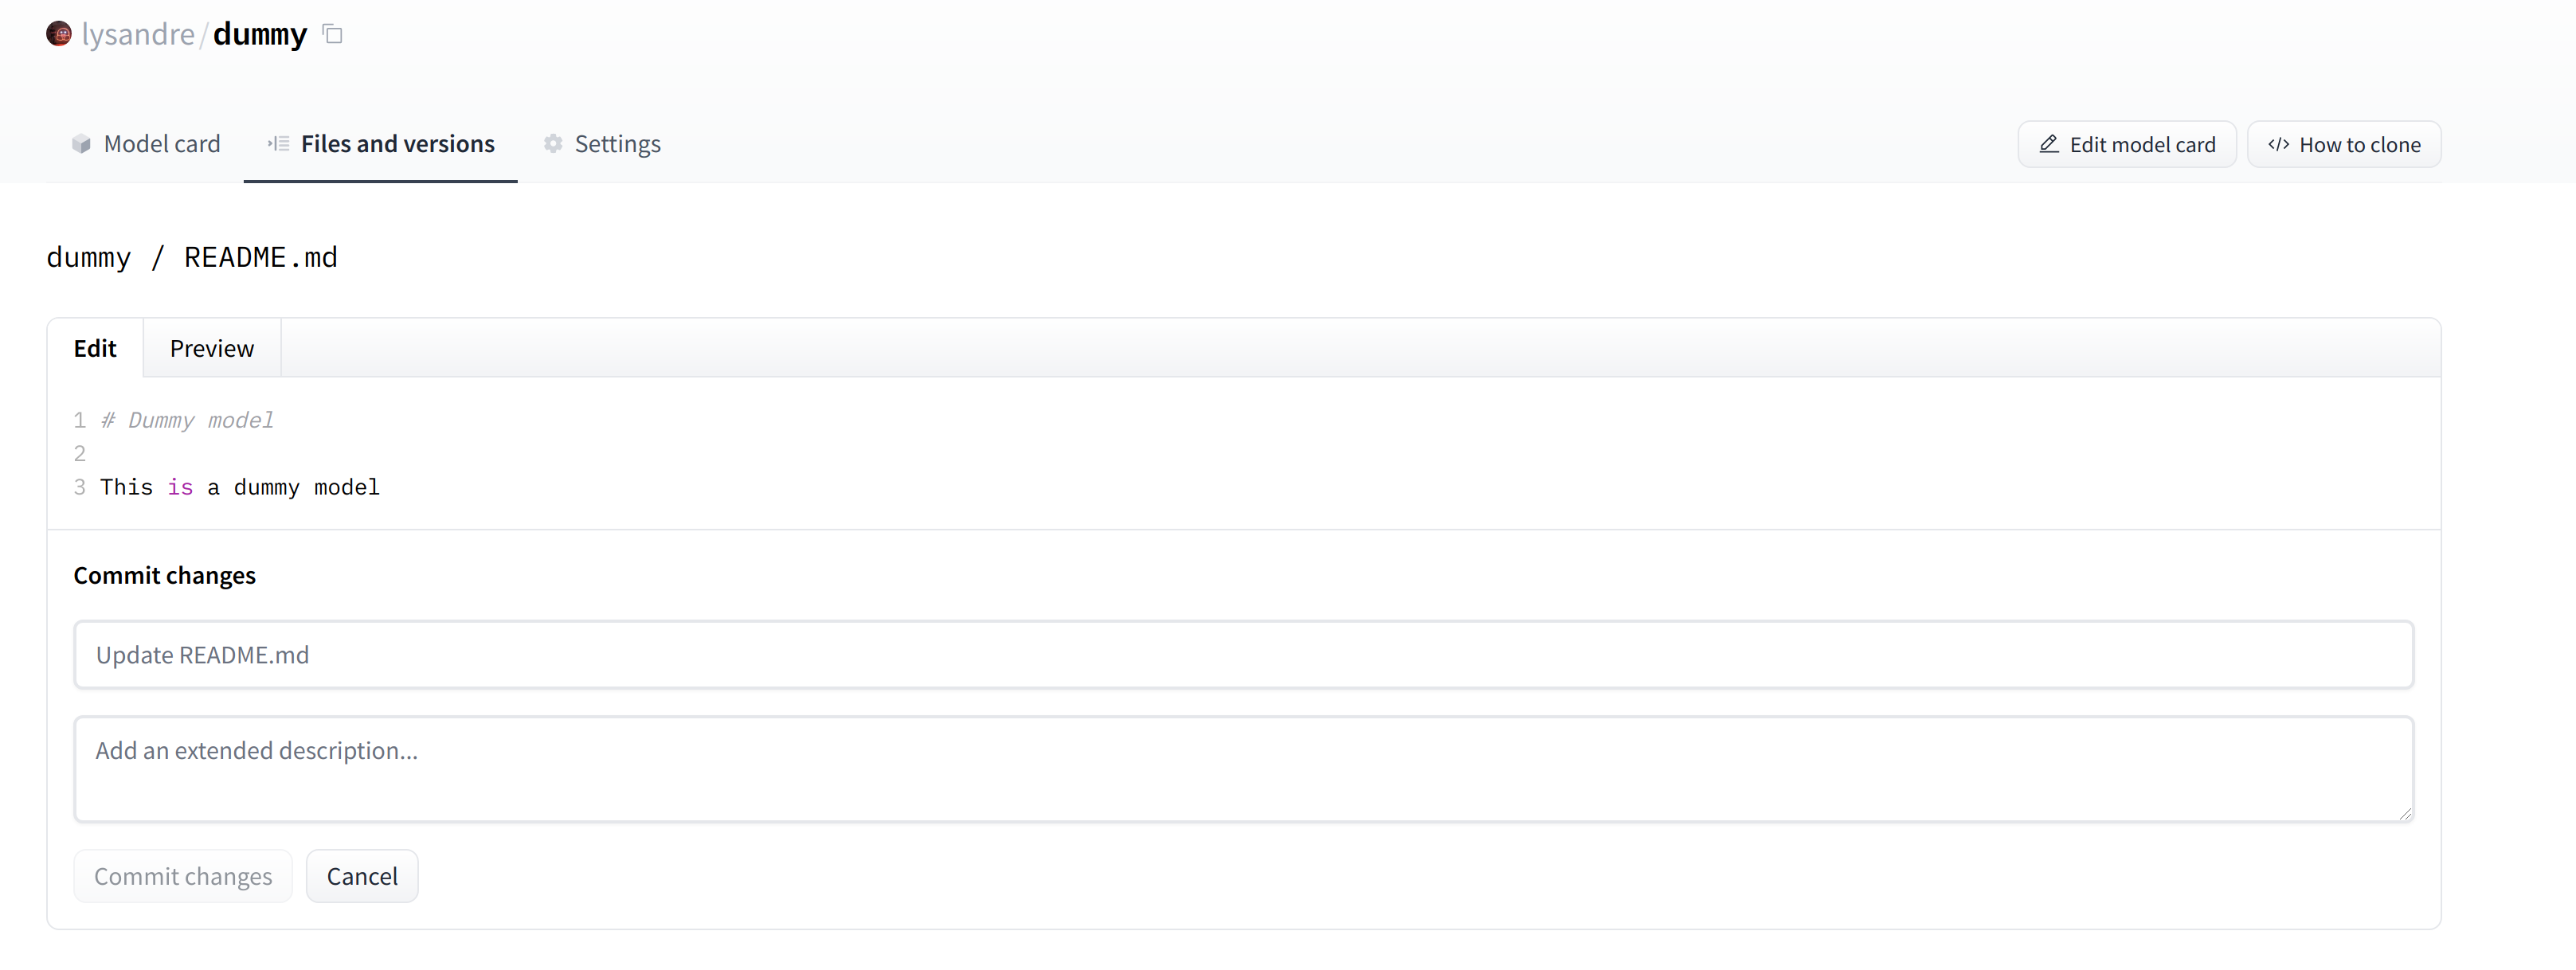Select line 3 in the README editor
2576x970 pixels.
240,487
